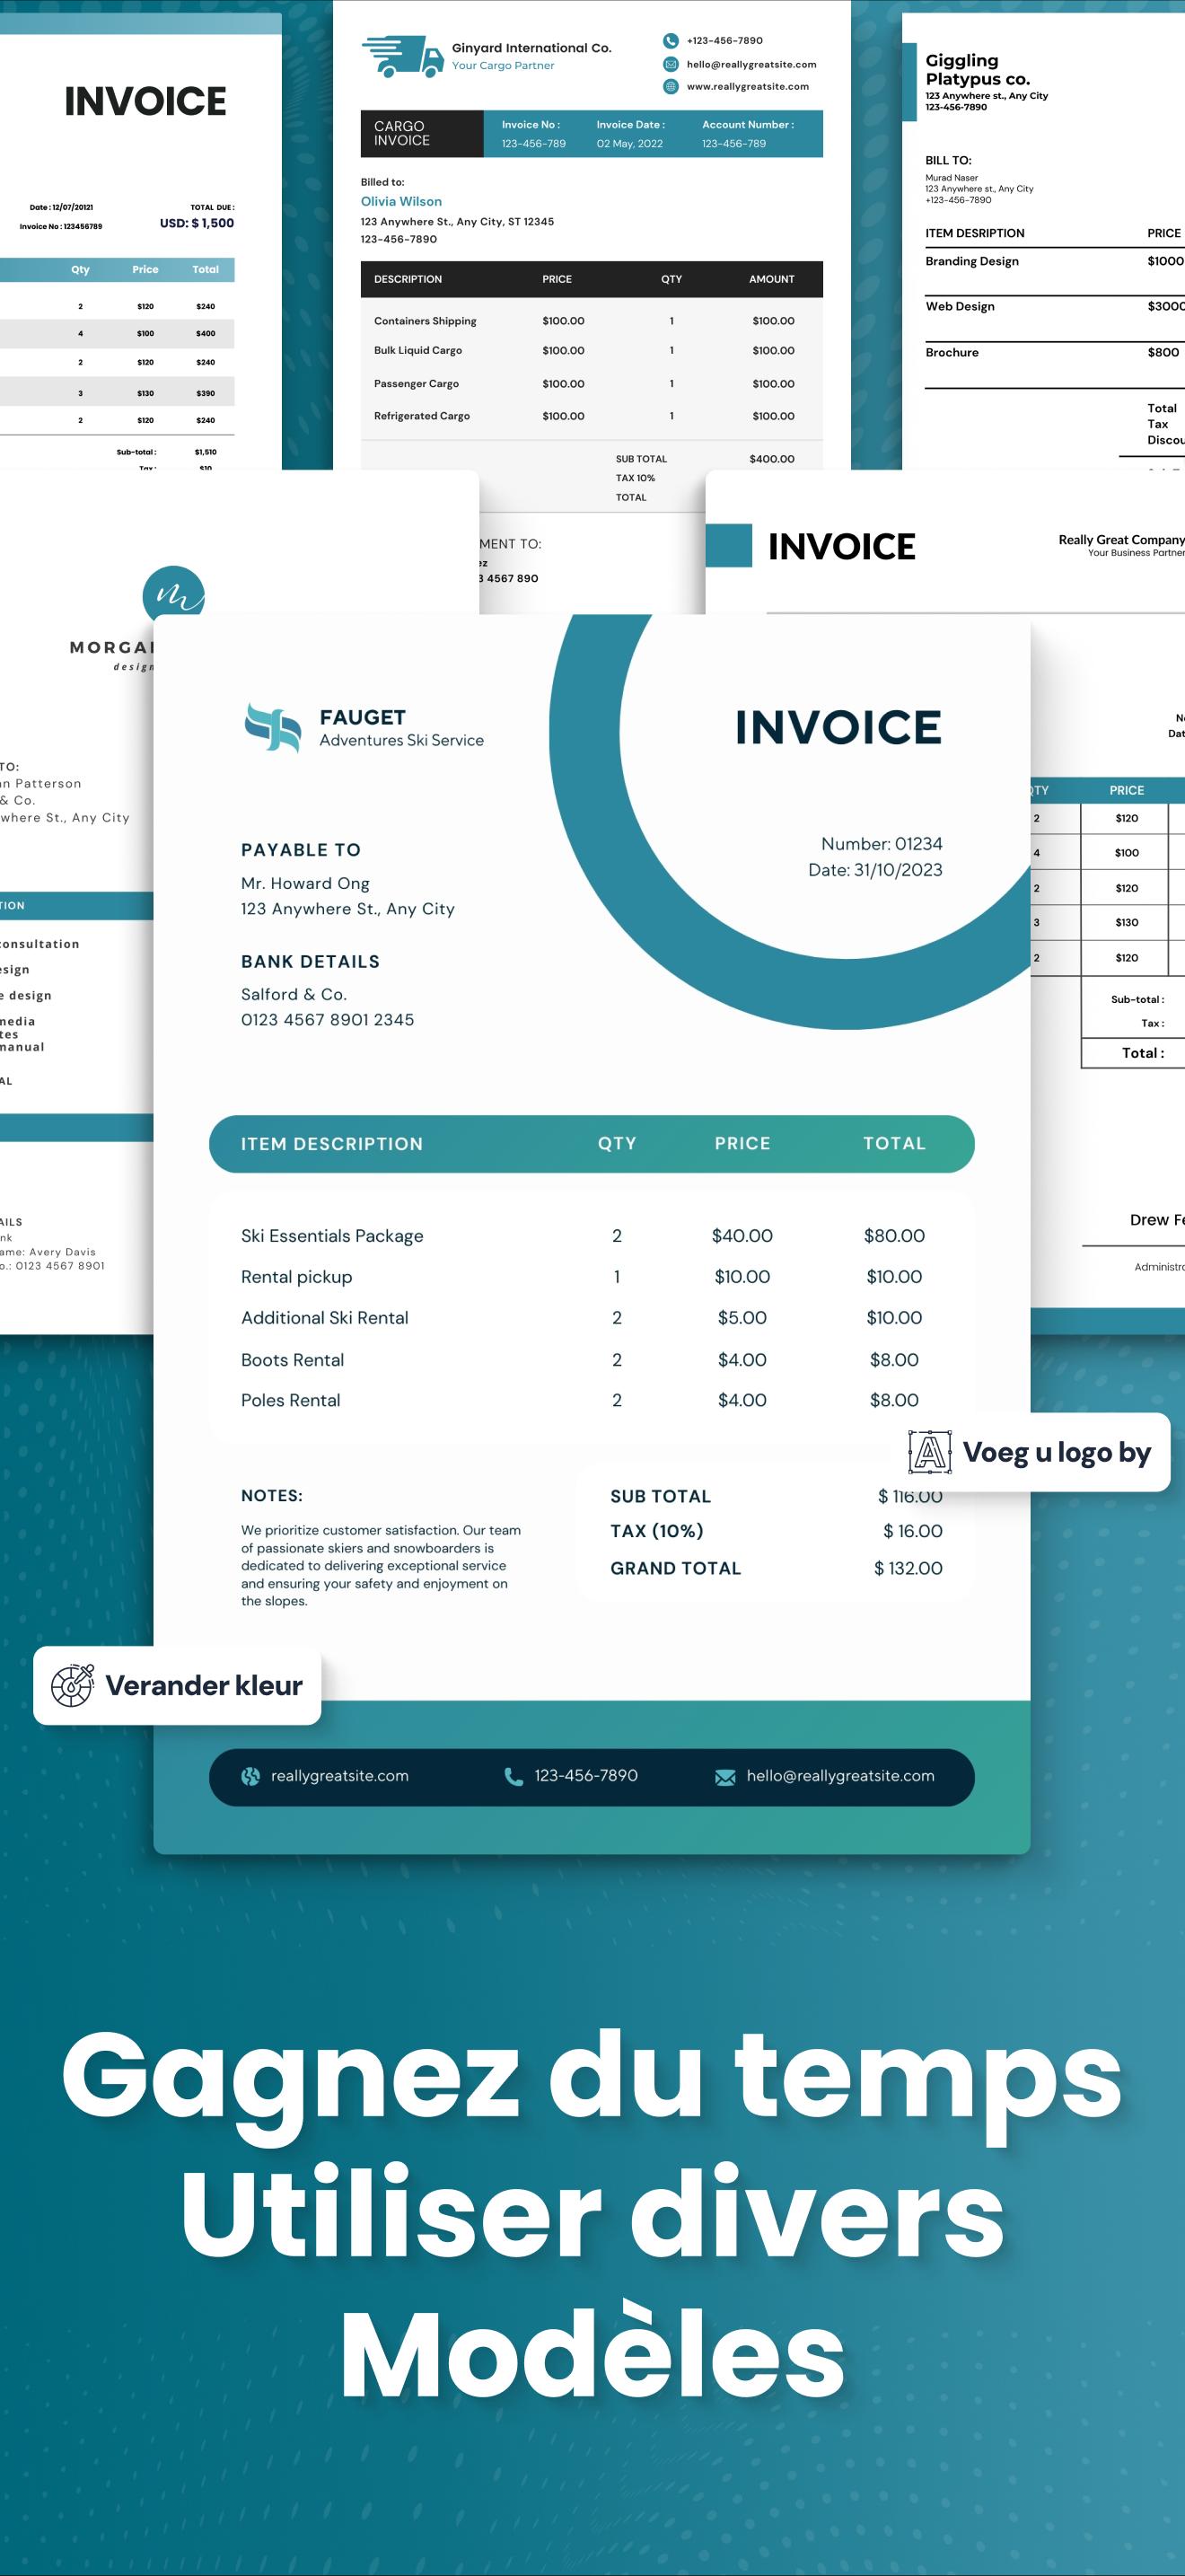The height and width of the screenshot is (2576, 1185).
Task: Click the cargo truck logo on Ginyard invoice
Action: coord(403,56)
